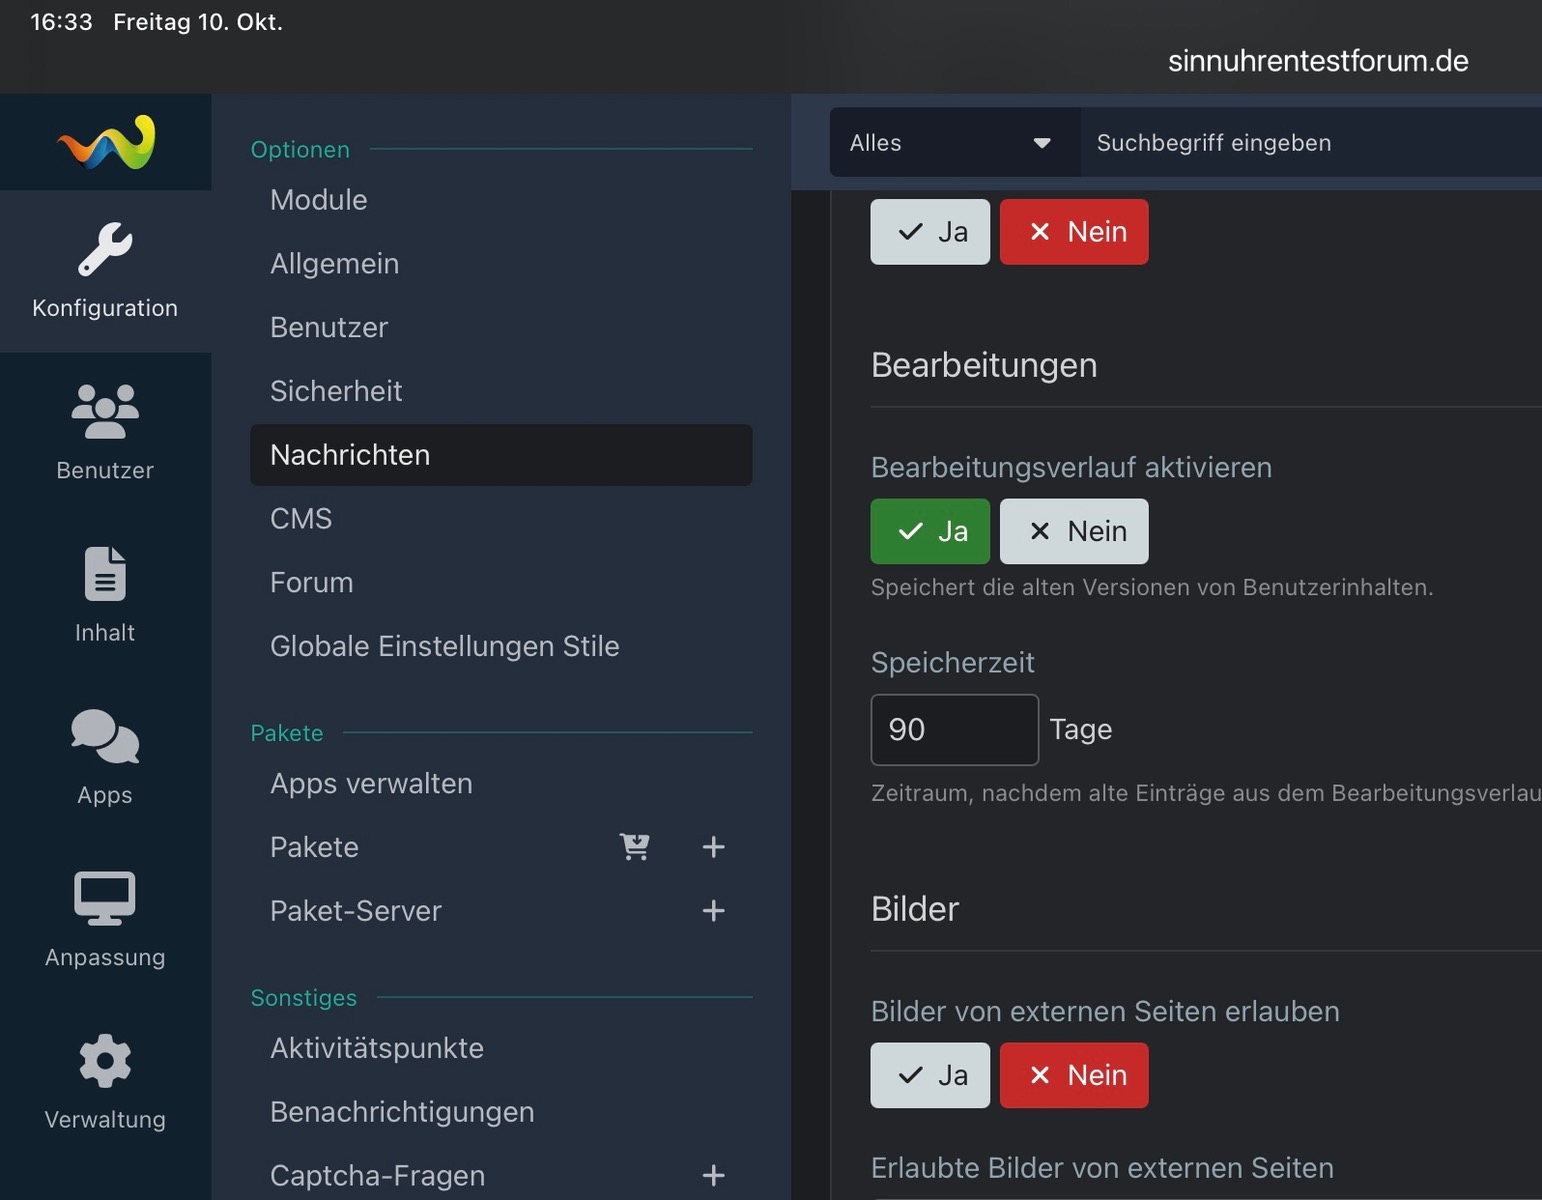
Task: Open the Inhalt document section
Action: point(105,594)
